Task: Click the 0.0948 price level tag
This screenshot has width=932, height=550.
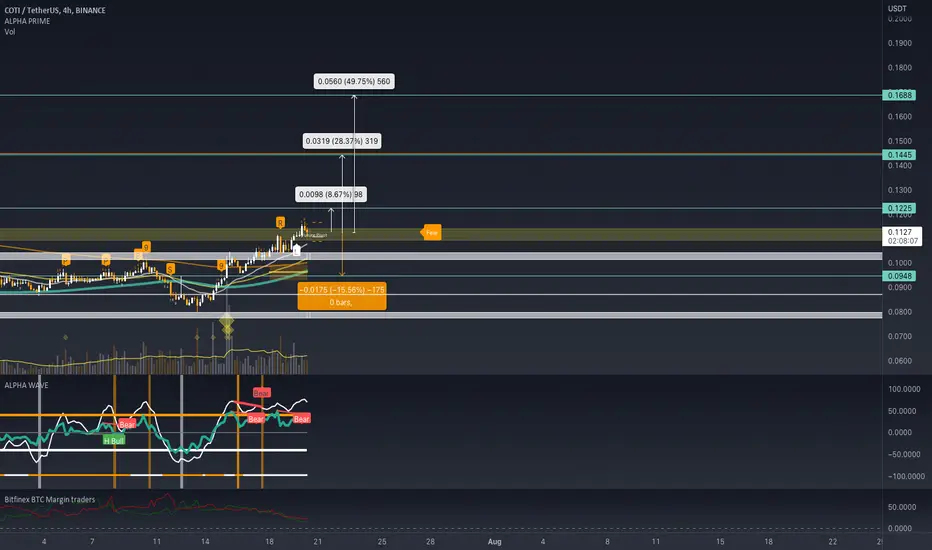Action: [899, 276]
